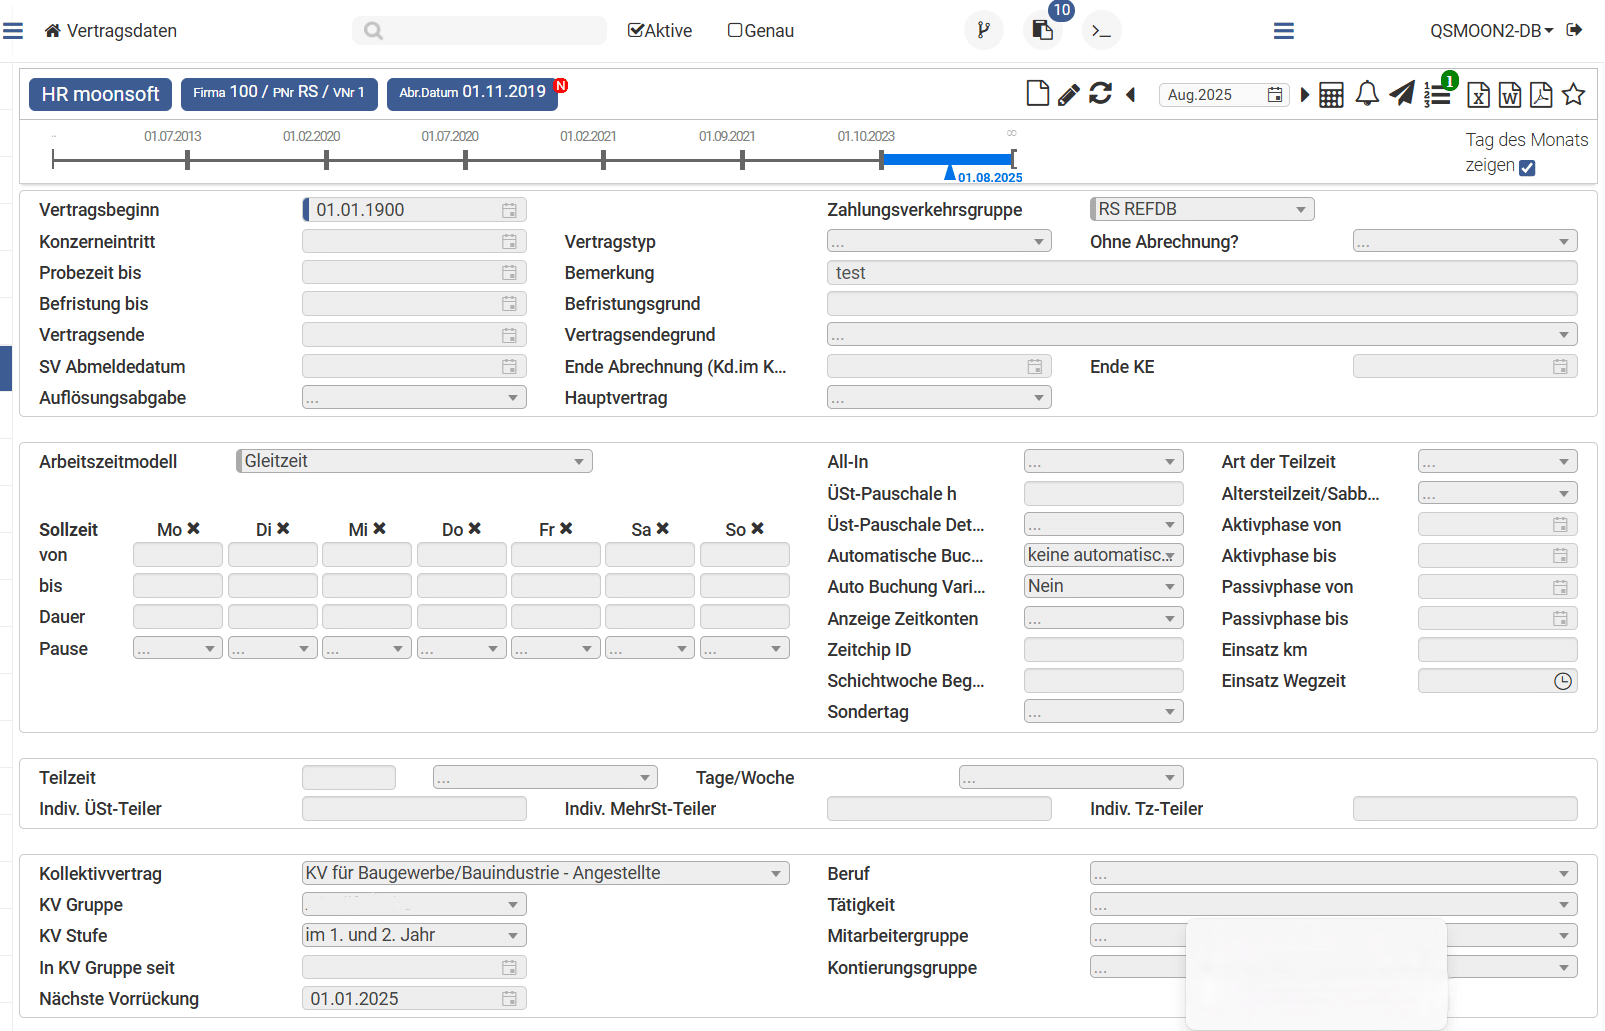1605x1031 pixels.
Task: Click the top search input field
Action: (x=479, y=31)
